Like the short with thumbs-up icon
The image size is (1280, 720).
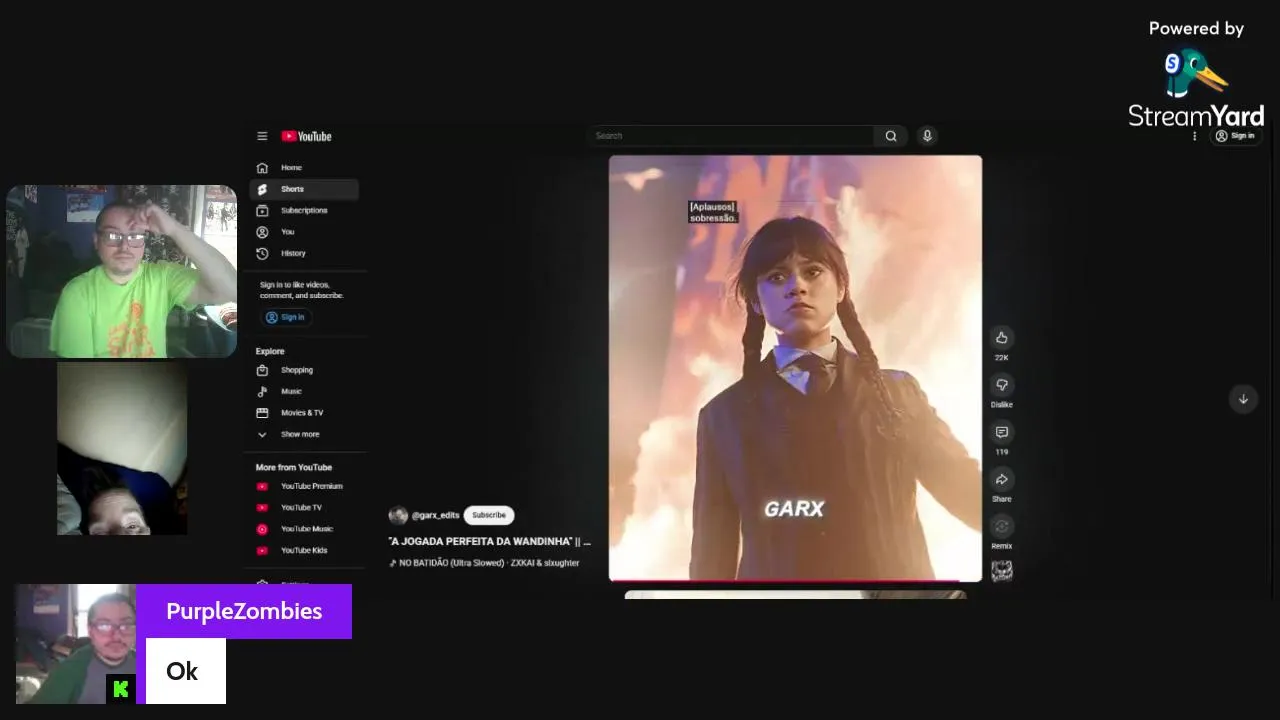(1001, 338)
